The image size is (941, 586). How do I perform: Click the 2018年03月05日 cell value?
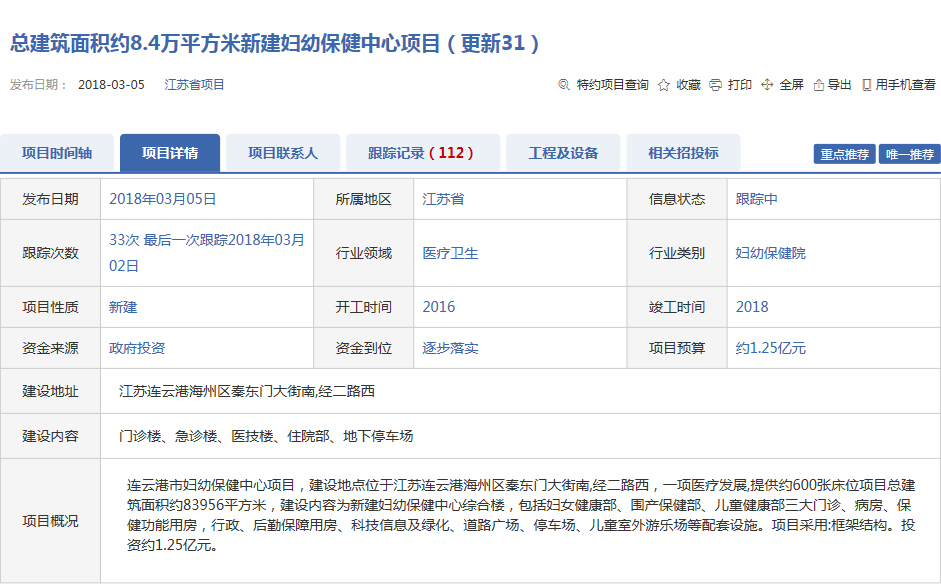(162, 199)
